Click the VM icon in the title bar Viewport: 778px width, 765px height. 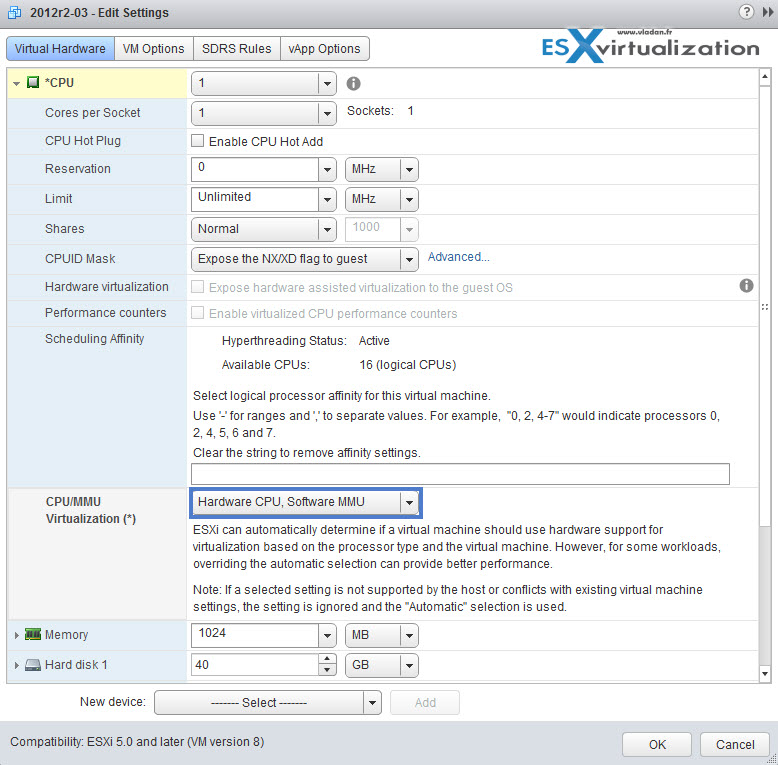click(15, 12)
